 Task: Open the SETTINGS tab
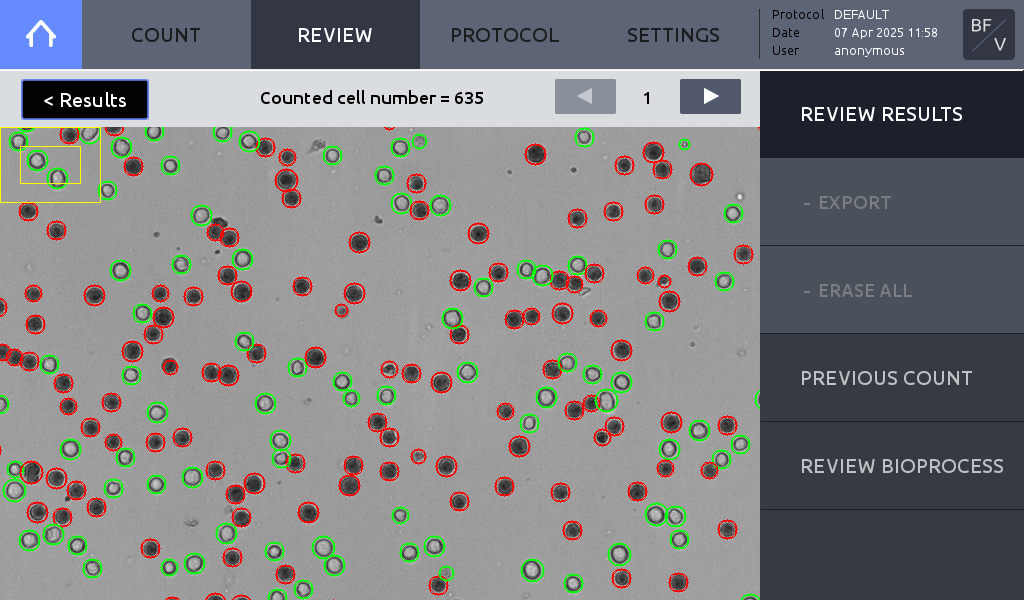673,35
